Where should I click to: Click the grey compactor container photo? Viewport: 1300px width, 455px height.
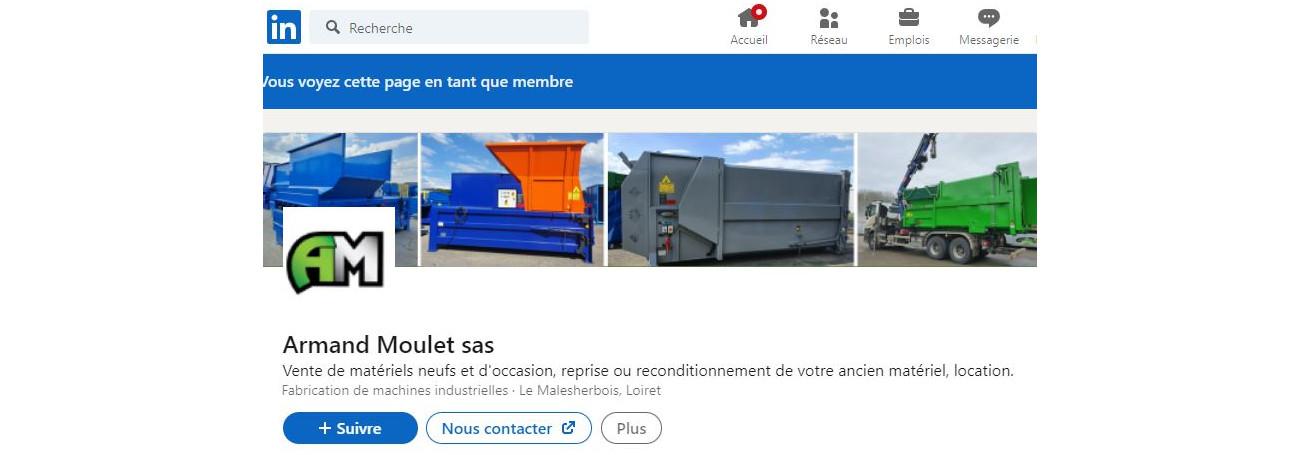coord(731,199)
